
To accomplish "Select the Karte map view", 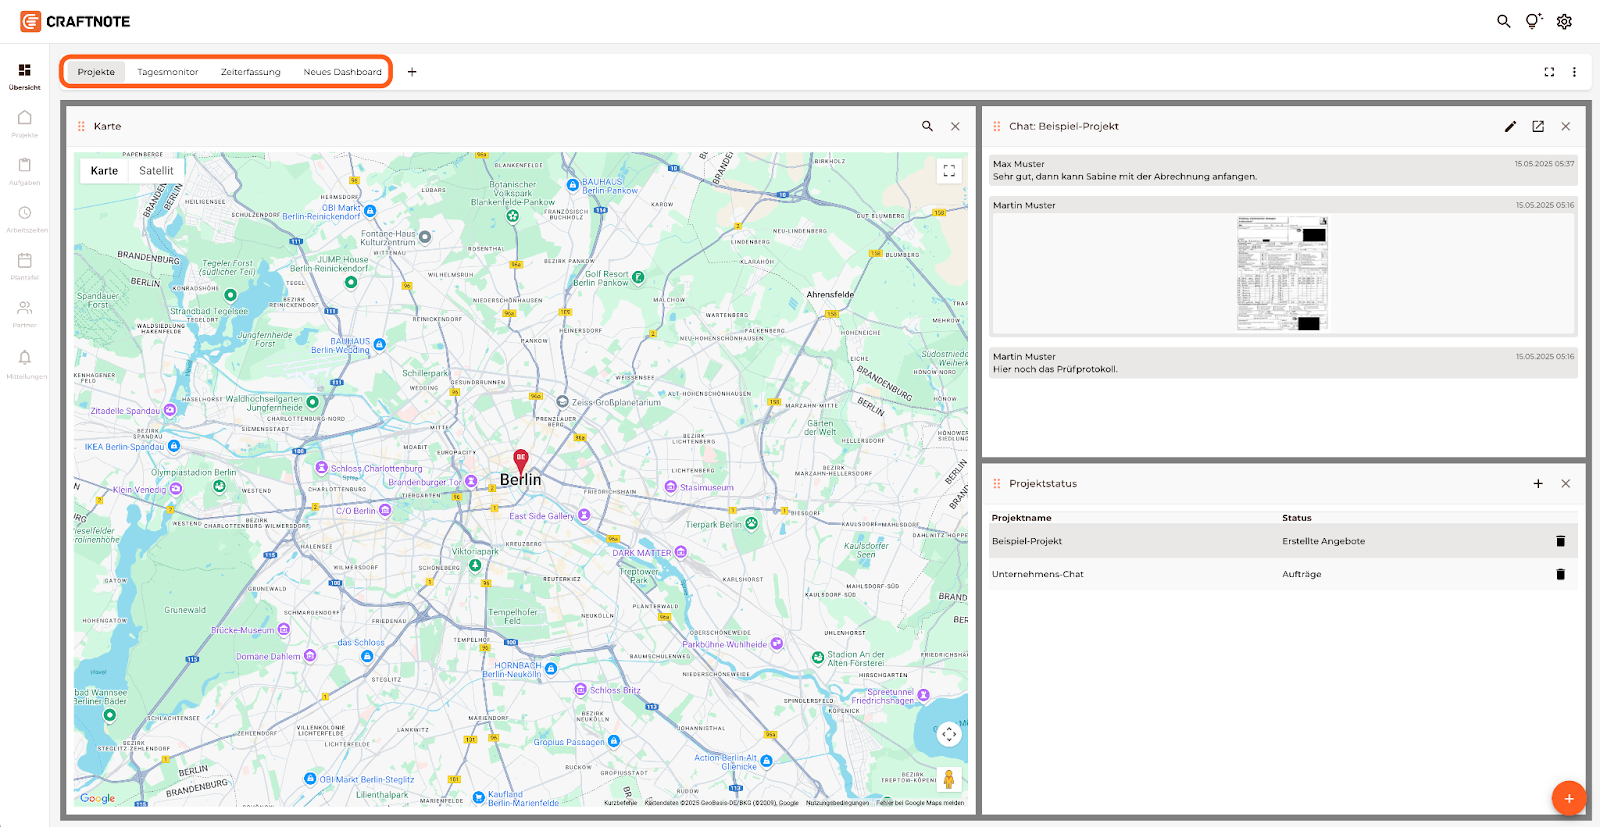I will click(x=104, y=171).
